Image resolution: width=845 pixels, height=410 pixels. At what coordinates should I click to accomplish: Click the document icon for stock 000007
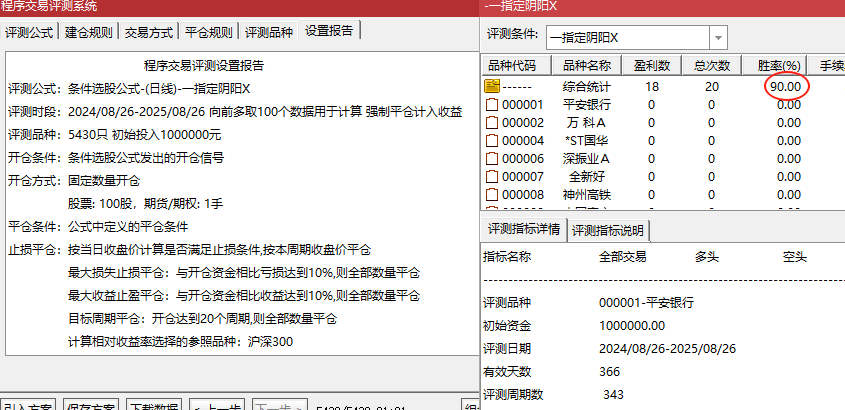coord(492,176)
